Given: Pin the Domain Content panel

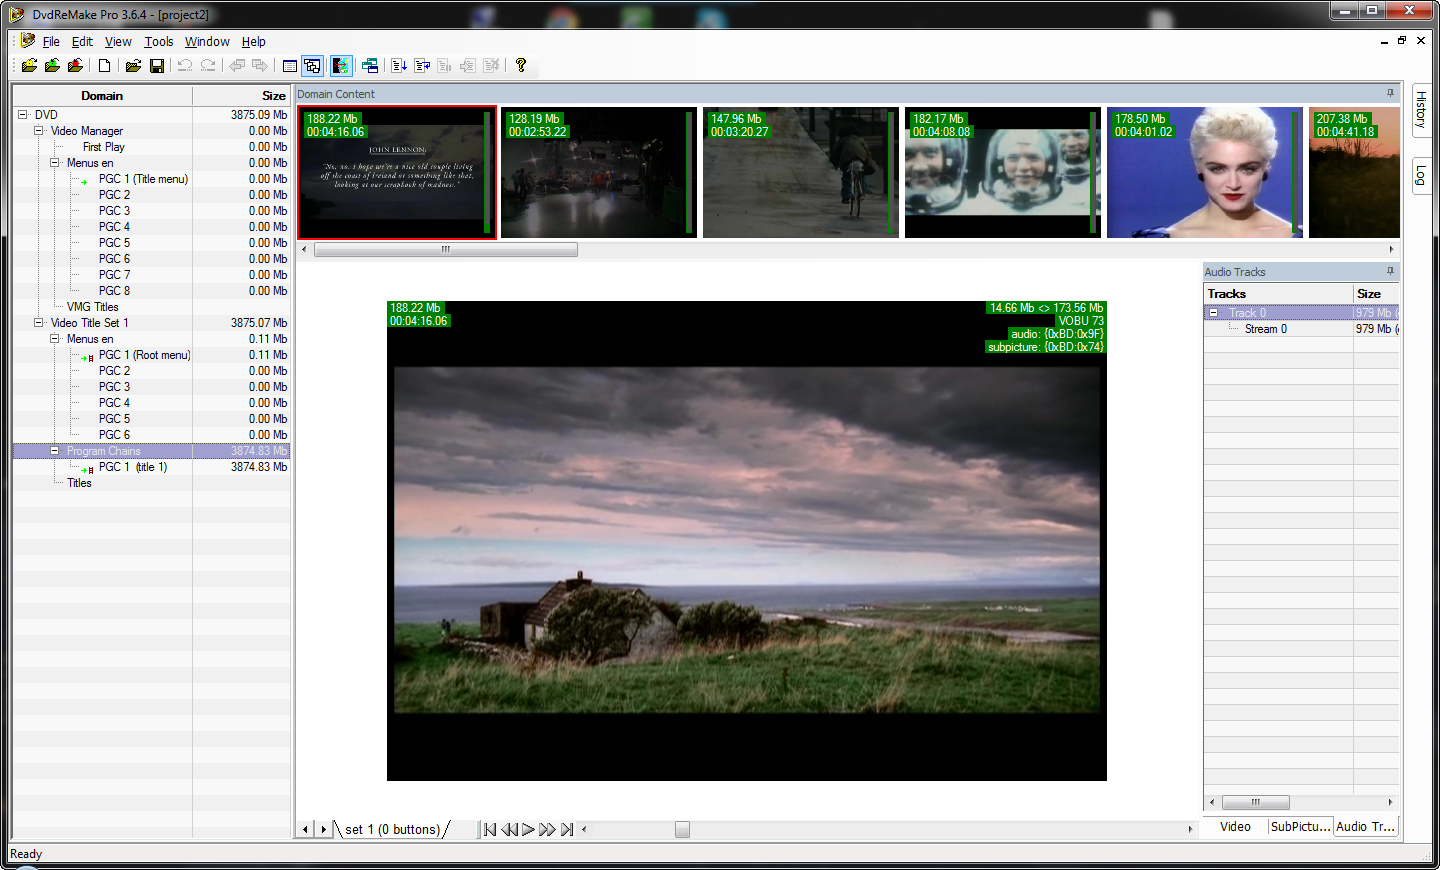Looking at the screenshot, I should coord(1390,93).
